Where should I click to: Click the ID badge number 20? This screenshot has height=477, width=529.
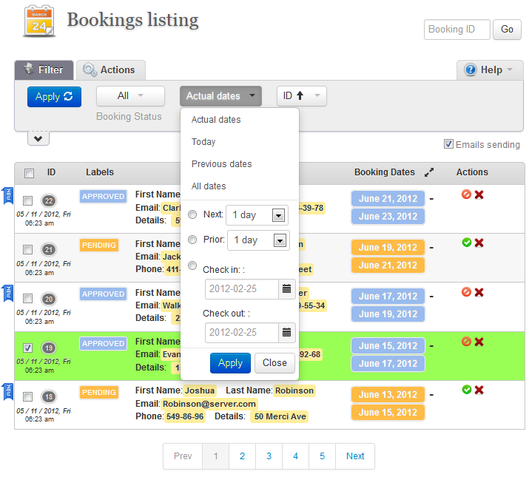[x=49, y=299]
